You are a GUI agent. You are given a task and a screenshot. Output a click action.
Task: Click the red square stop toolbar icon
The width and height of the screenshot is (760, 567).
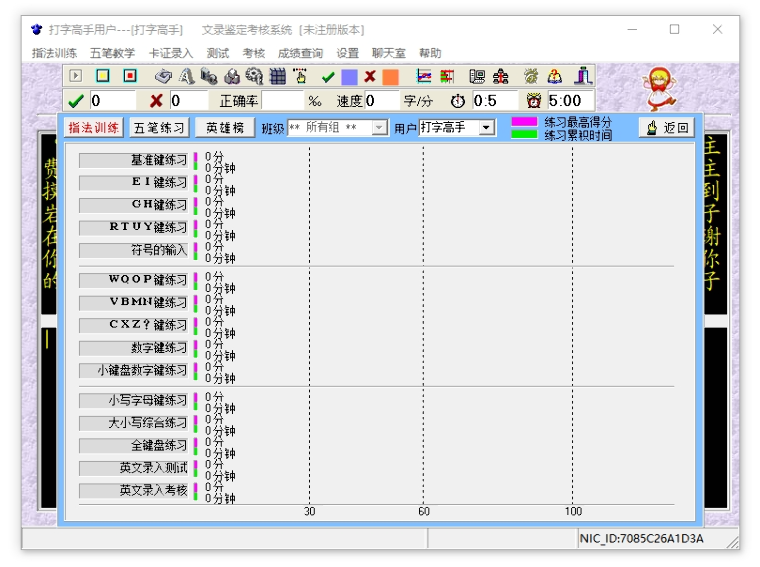130,76
